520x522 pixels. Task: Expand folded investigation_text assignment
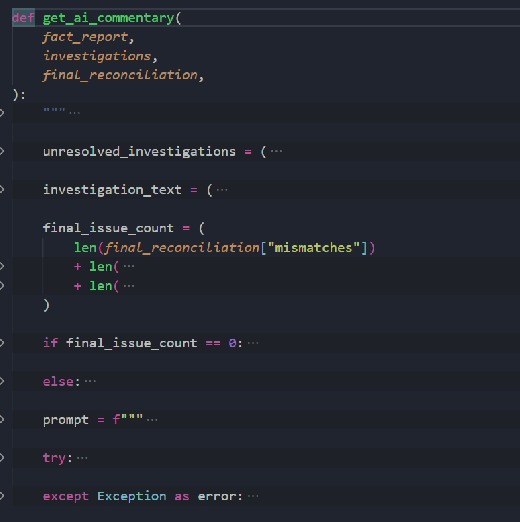2,190
